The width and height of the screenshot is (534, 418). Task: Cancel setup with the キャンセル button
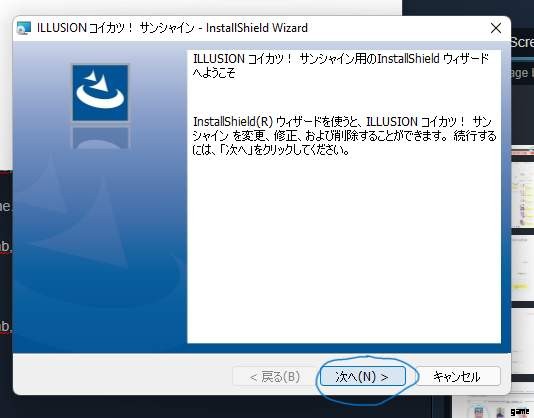[x=456, y=376]
